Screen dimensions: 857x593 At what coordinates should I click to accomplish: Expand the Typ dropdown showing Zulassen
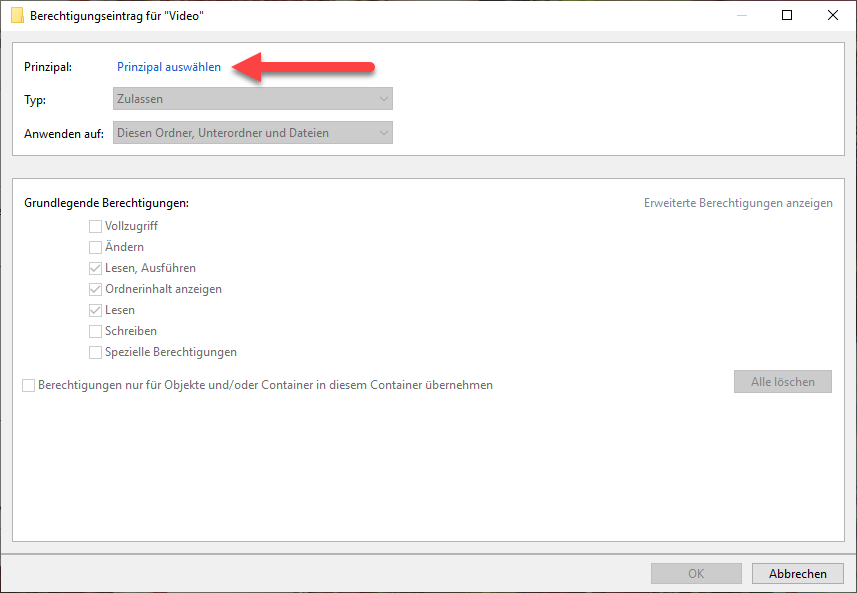point(253,99)
